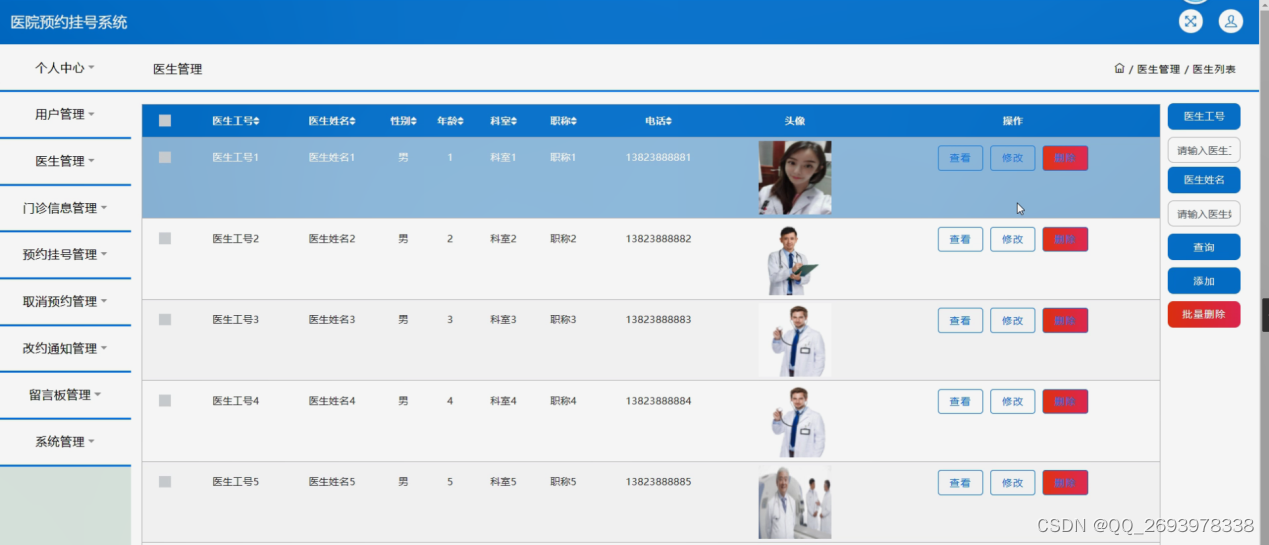Click the avatar photo of 医生姓名2
Image resolution: width=1269 pixels, height=545 pixels.
795,260
